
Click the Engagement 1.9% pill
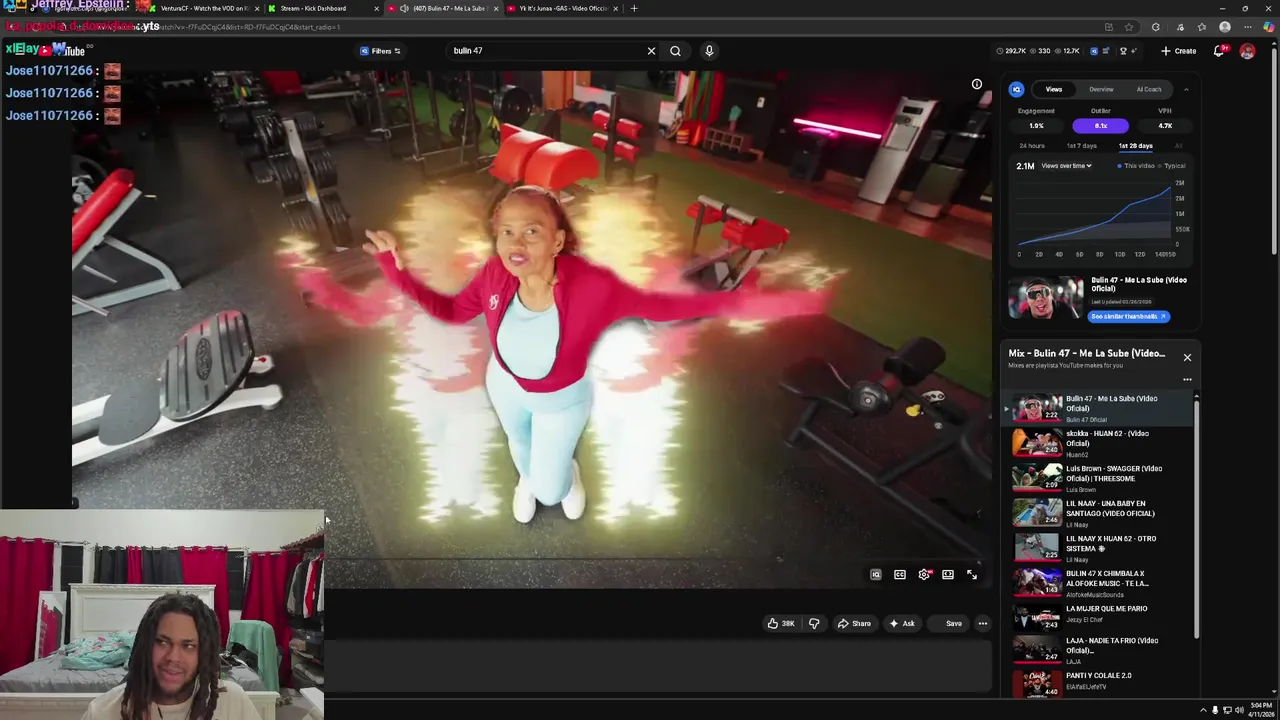(x=1036, y=126)
